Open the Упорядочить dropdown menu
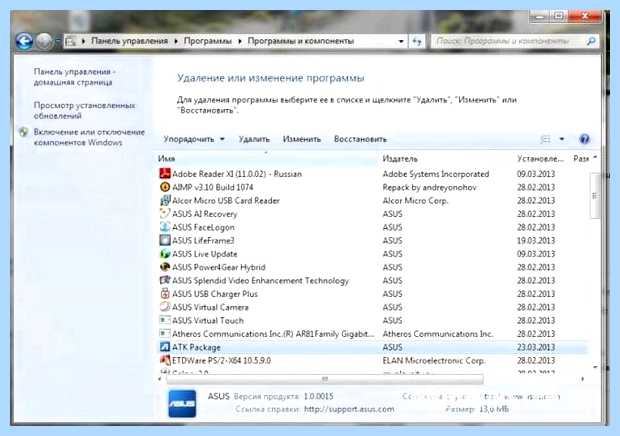The image size is (620, 436). [194, 139]
